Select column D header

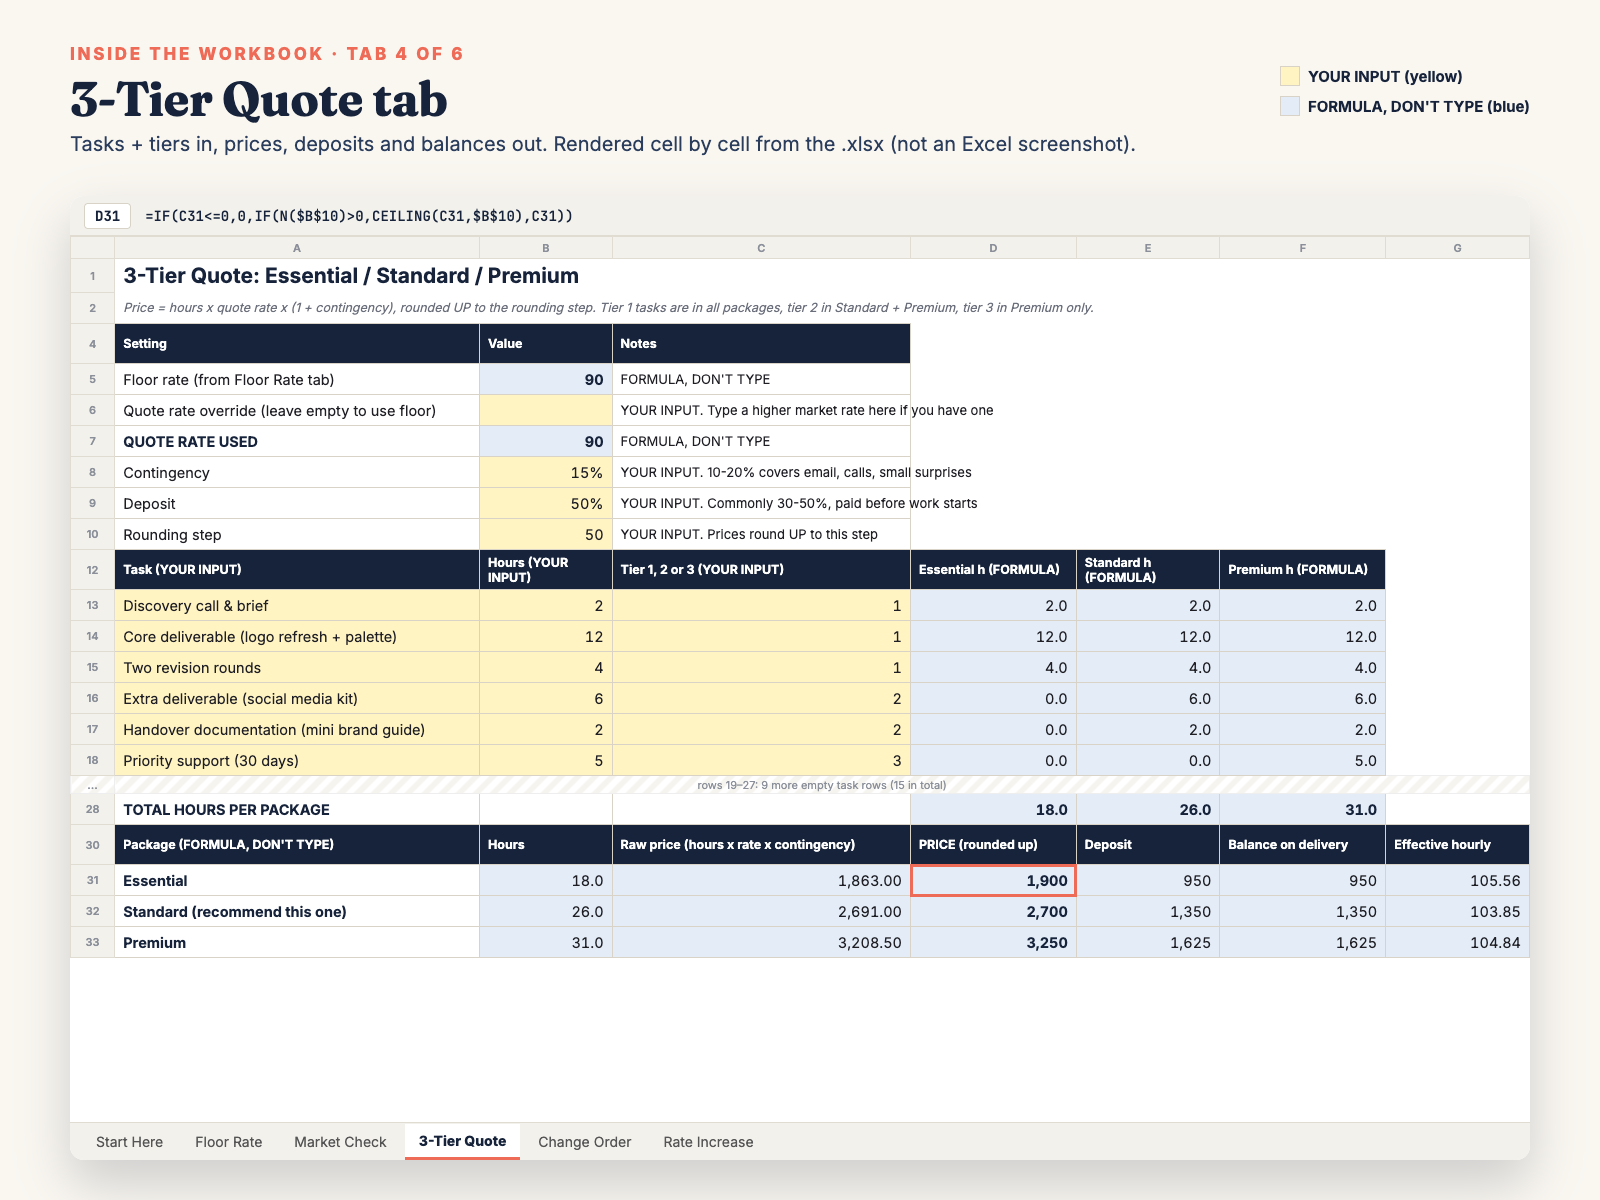click(x=993, y=248)
